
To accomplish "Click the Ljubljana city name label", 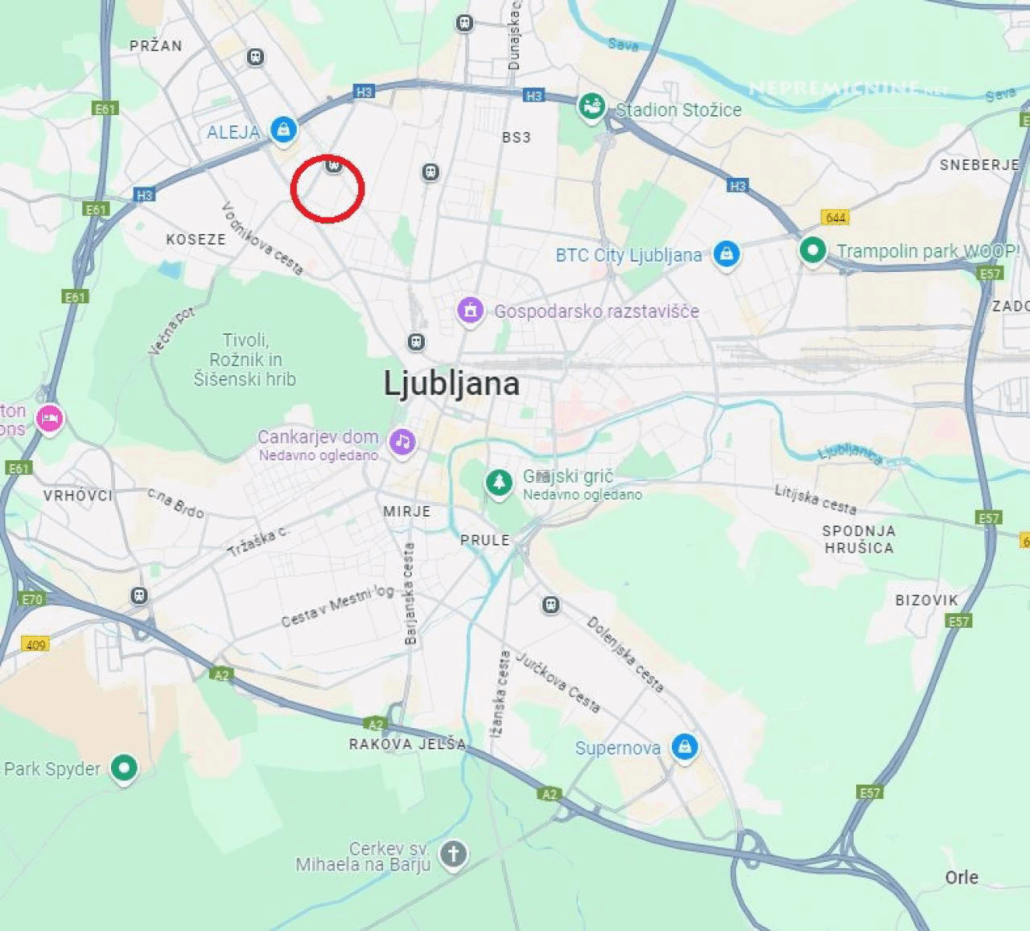I will [451, 384].
